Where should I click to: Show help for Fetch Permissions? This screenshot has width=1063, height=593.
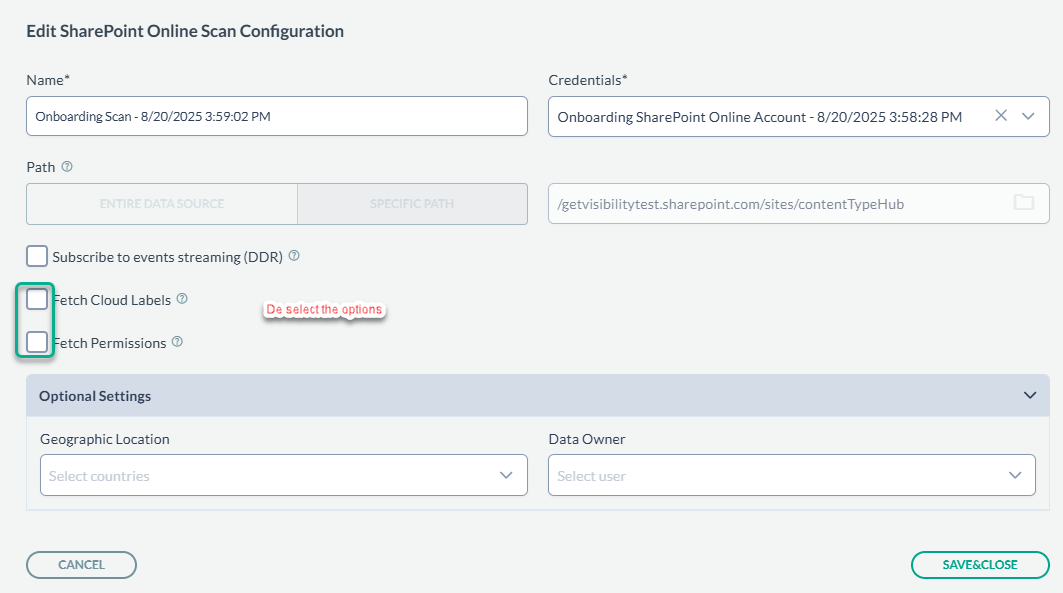177,342
